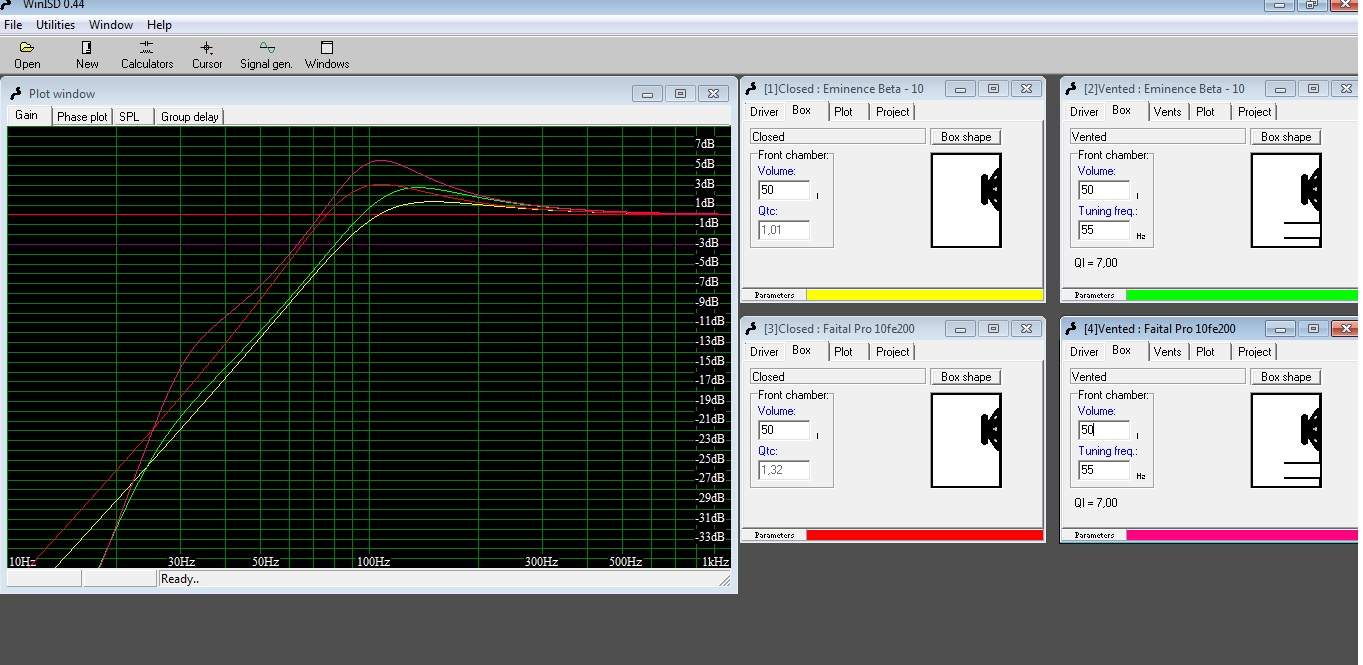This screenshot has height=665, width=1363.
Task: Open the Utilities menu
Action: (55, 25)
